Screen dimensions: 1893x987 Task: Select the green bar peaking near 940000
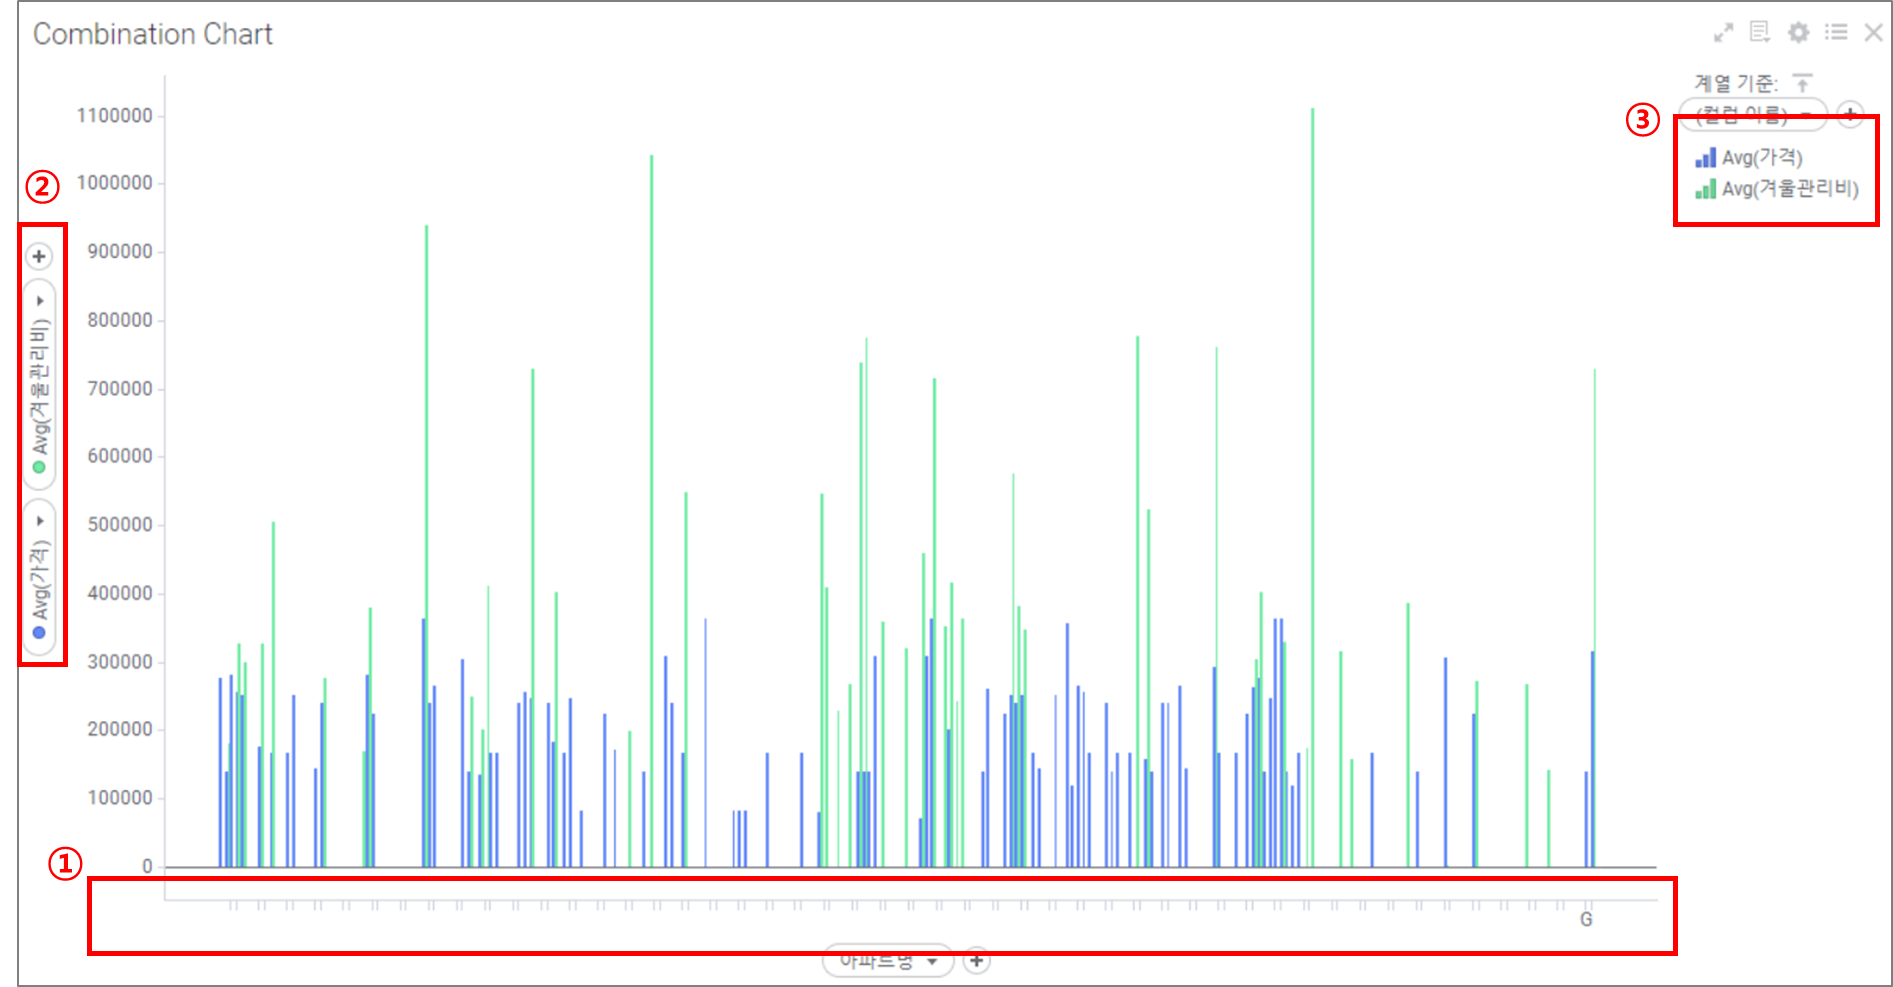coord(426,545)
